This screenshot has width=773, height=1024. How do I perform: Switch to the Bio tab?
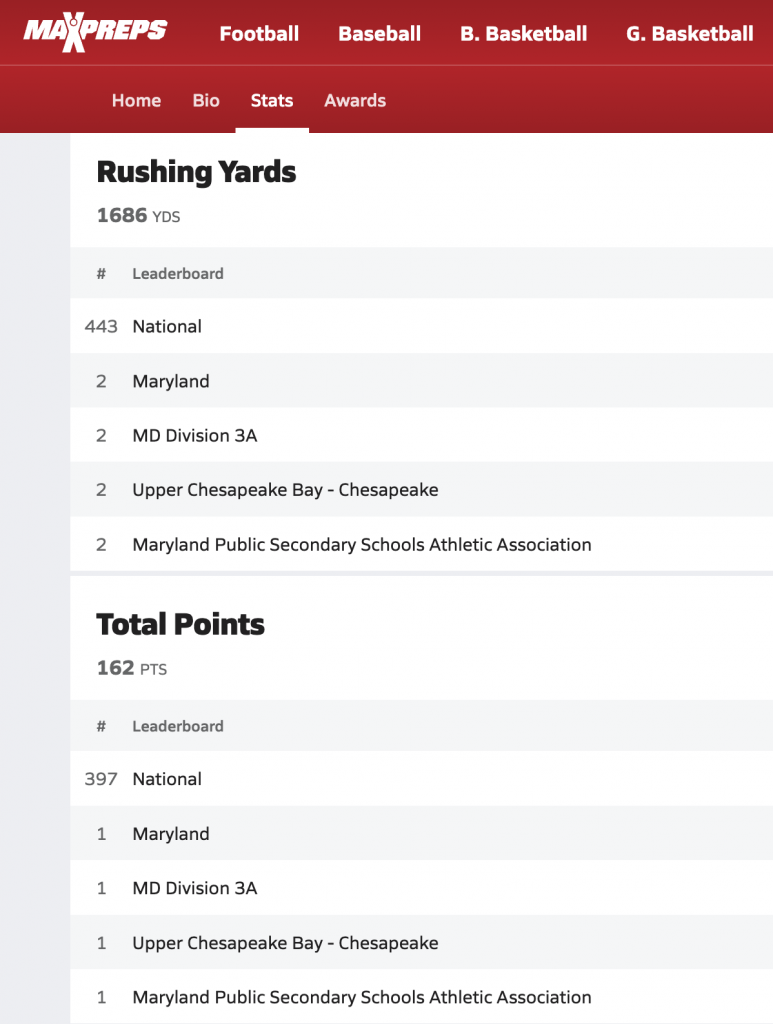click(206, 100)
